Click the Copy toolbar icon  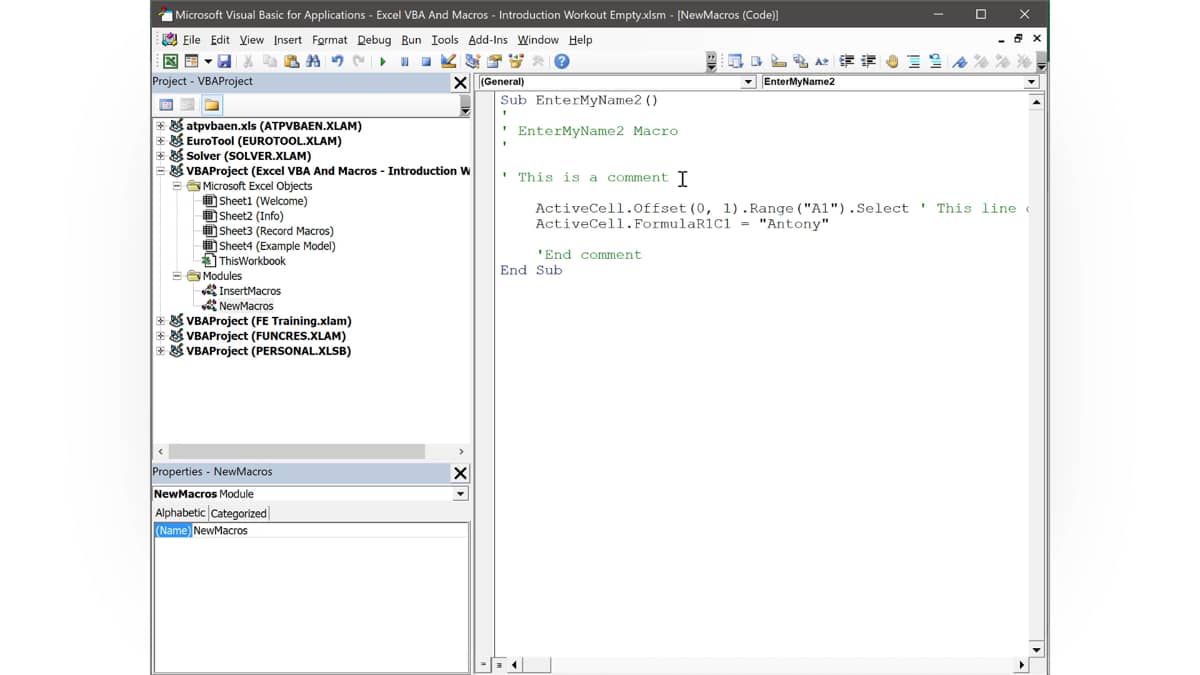270,62
